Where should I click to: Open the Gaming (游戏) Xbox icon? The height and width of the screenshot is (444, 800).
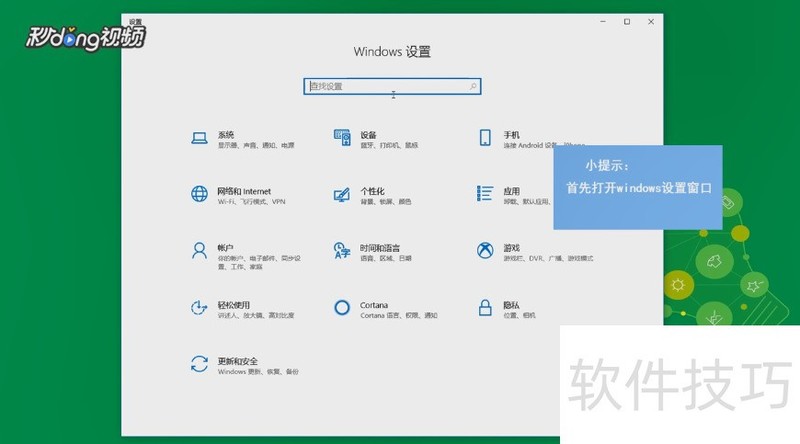click(x=485, y=251)
